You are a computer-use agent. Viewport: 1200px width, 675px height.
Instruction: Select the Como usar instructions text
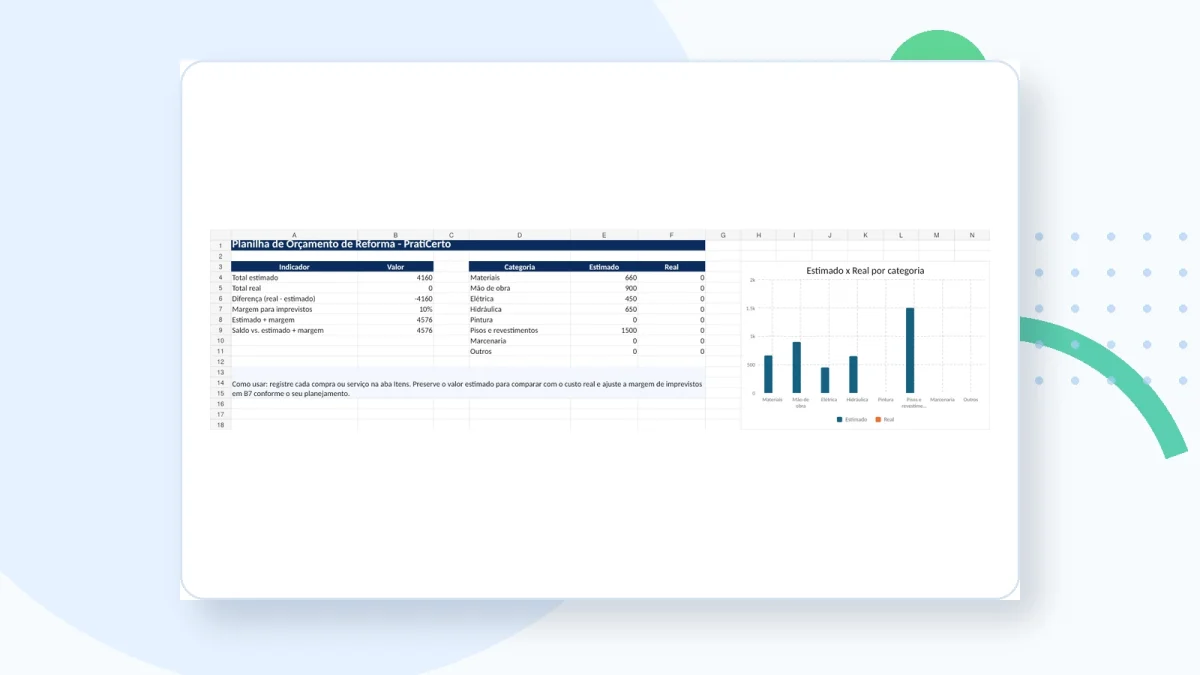click(x=467, y=388)
